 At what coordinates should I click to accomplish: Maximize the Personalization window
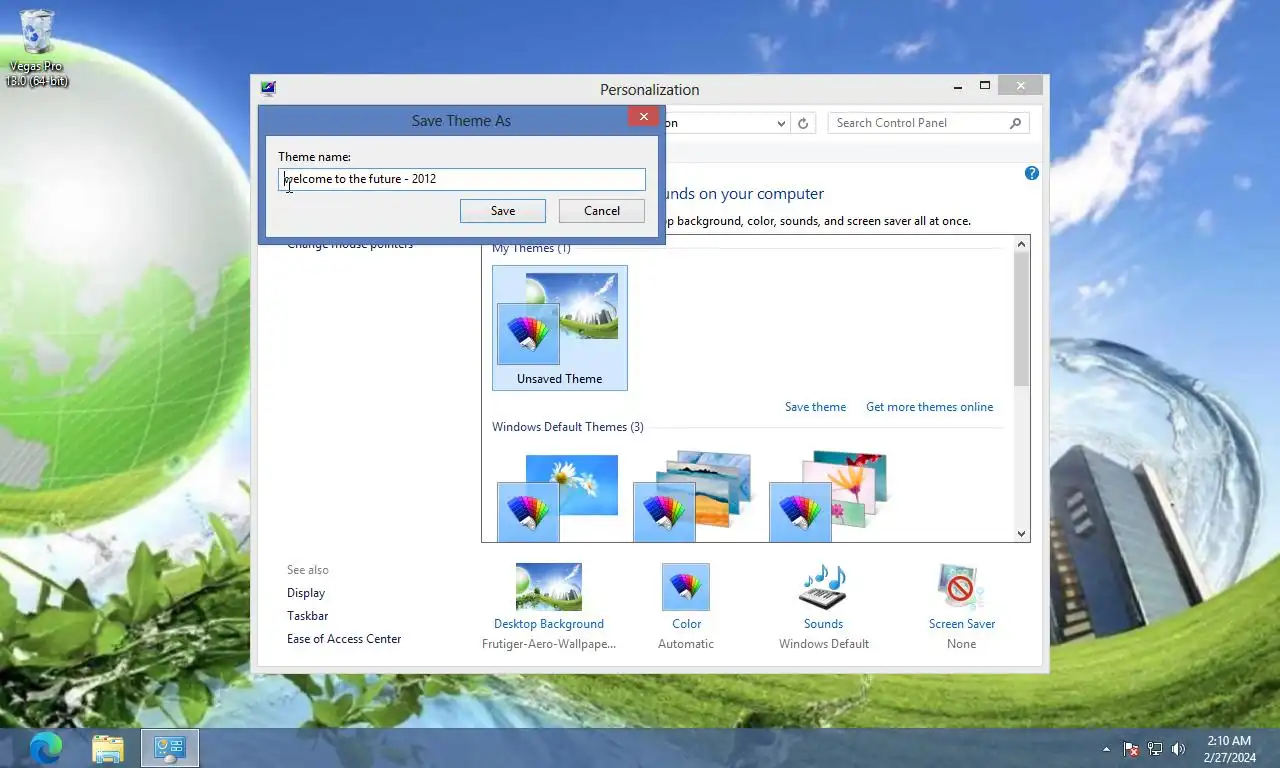(x=985, y=86)
